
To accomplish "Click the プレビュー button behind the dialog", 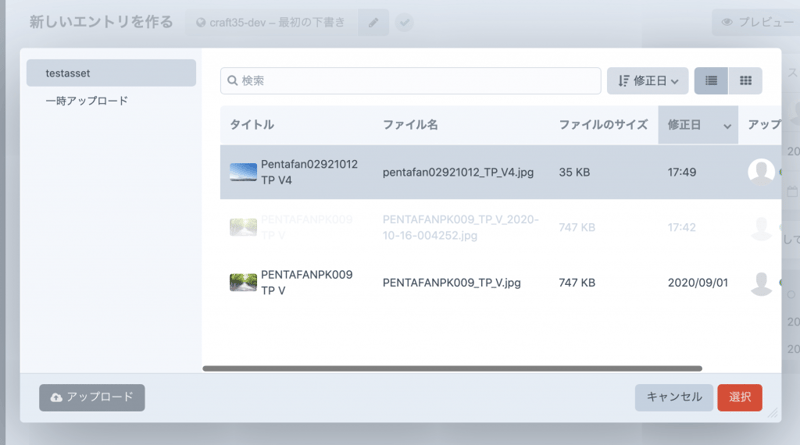I will pyautogui.click(x=757, y=22).
